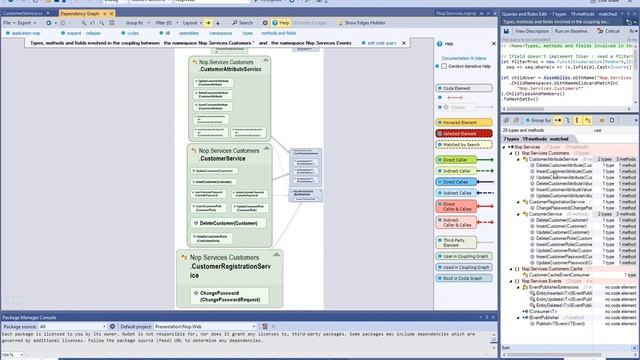Image resolution: width=640 pixels, height=360 pixels.
Task: Click the zoom-in magnifier icon
Action: pyautogui.click(x=84, y=23)
